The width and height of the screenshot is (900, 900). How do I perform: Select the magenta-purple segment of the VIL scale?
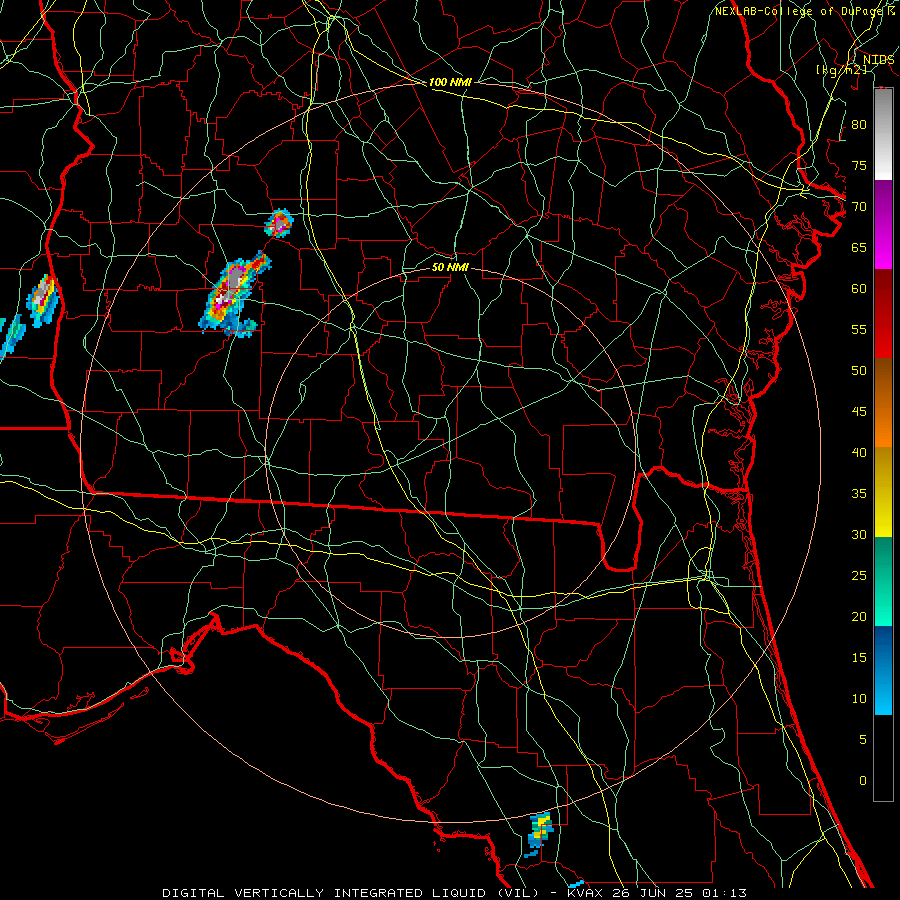(x=883, y=225)
